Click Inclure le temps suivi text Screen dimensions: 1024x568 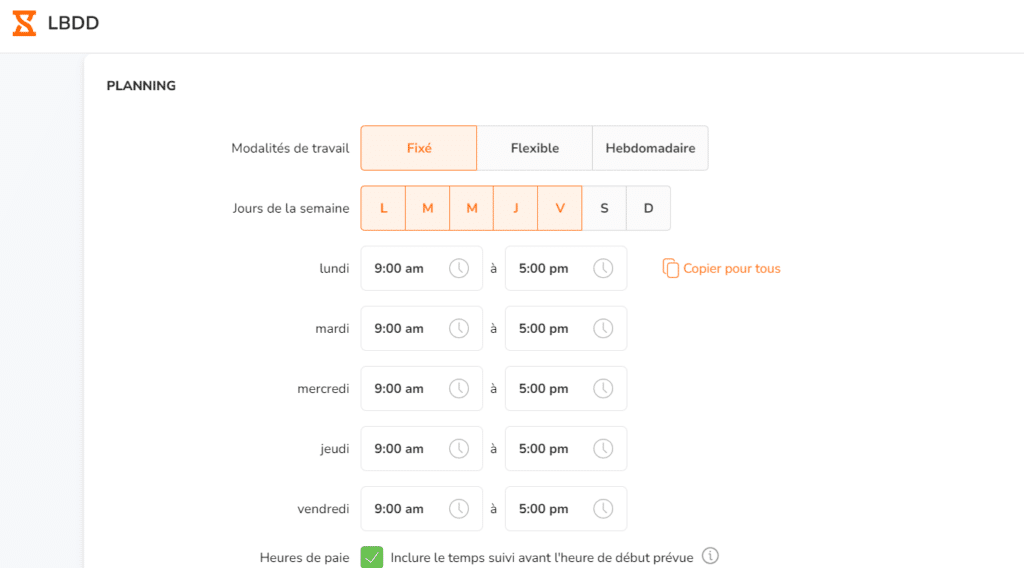[541, 558]
